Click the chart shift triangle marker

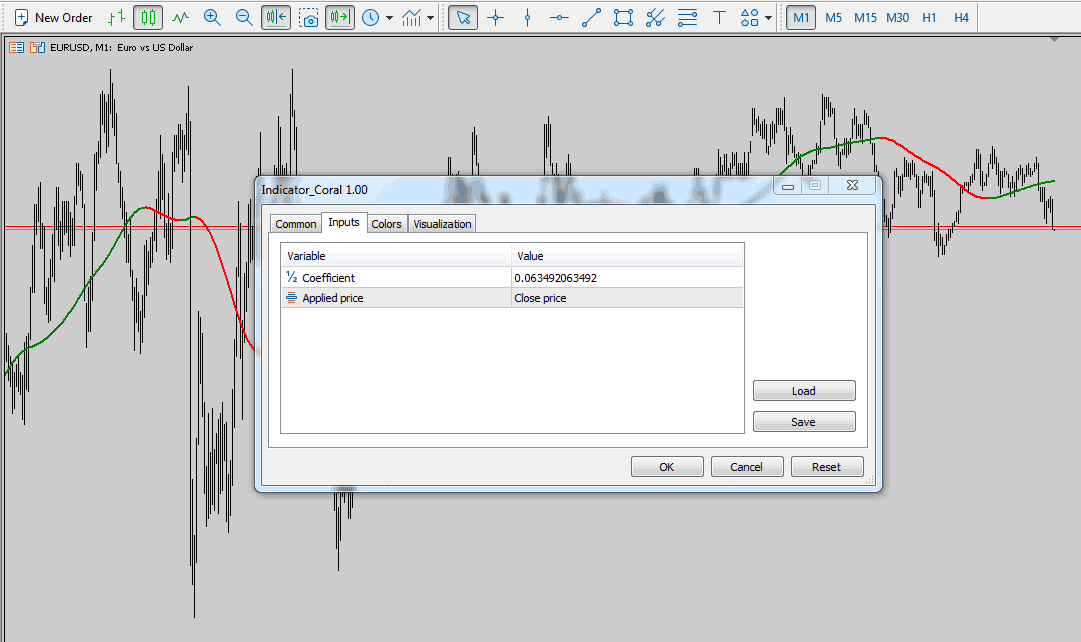pyautogui.click(x=1054, y=39)
